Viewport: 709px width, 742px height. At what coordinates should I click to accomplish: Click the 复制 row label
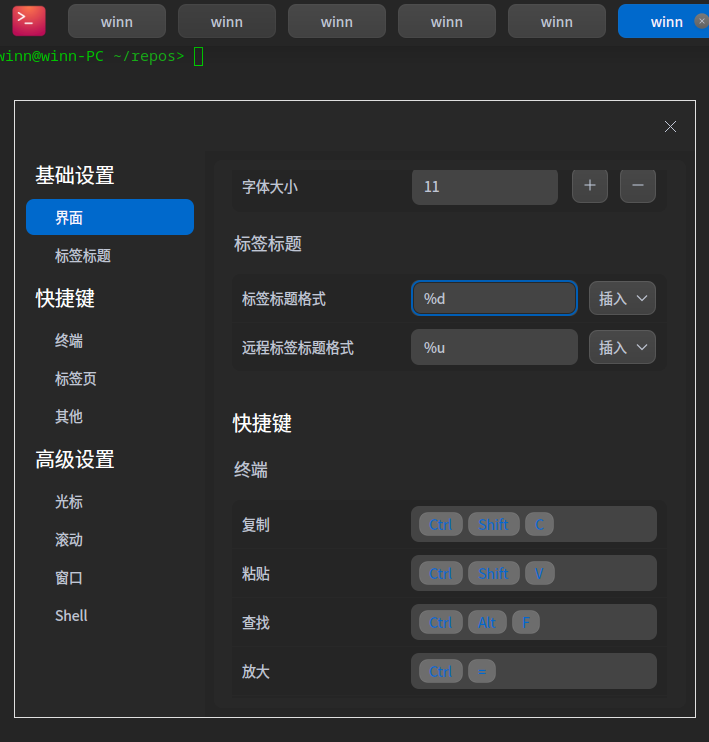[x=256, y=525]
